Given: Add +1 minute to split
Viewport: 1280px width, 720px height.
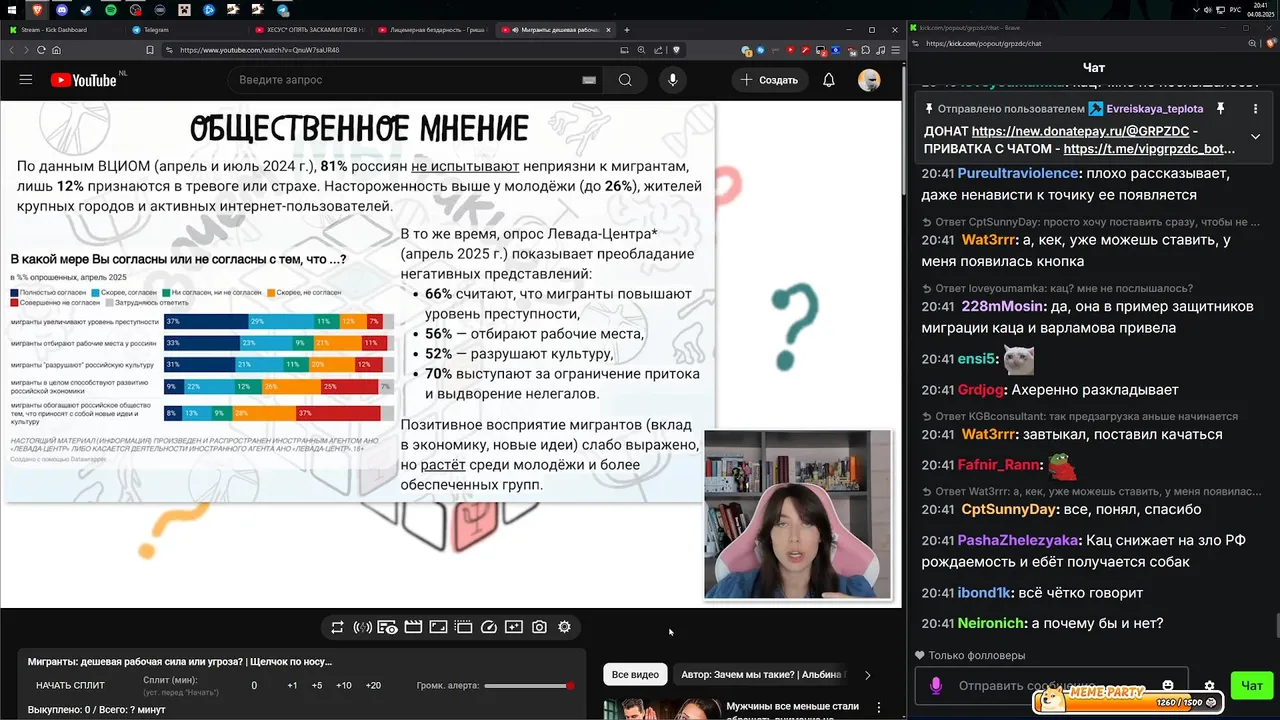Looking at the screenshot, I should (x=292, y=686).
